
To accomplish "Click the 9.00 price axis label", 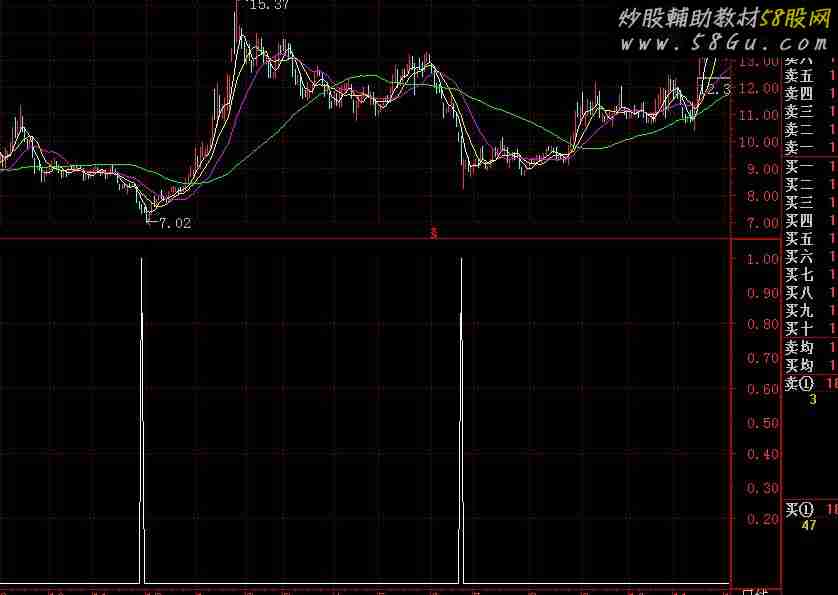I will pyautogui.click(x=763, y=169).
